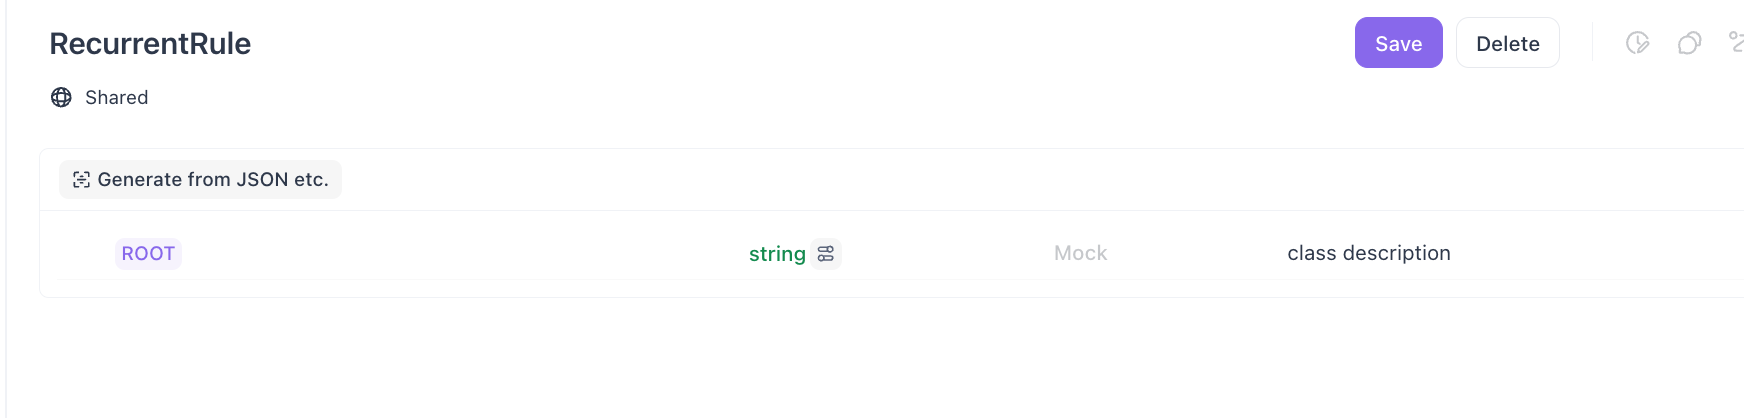Open the change history clock icon
The width and height of the screenshot is (1744, 418).
(x=1637, y=43)
